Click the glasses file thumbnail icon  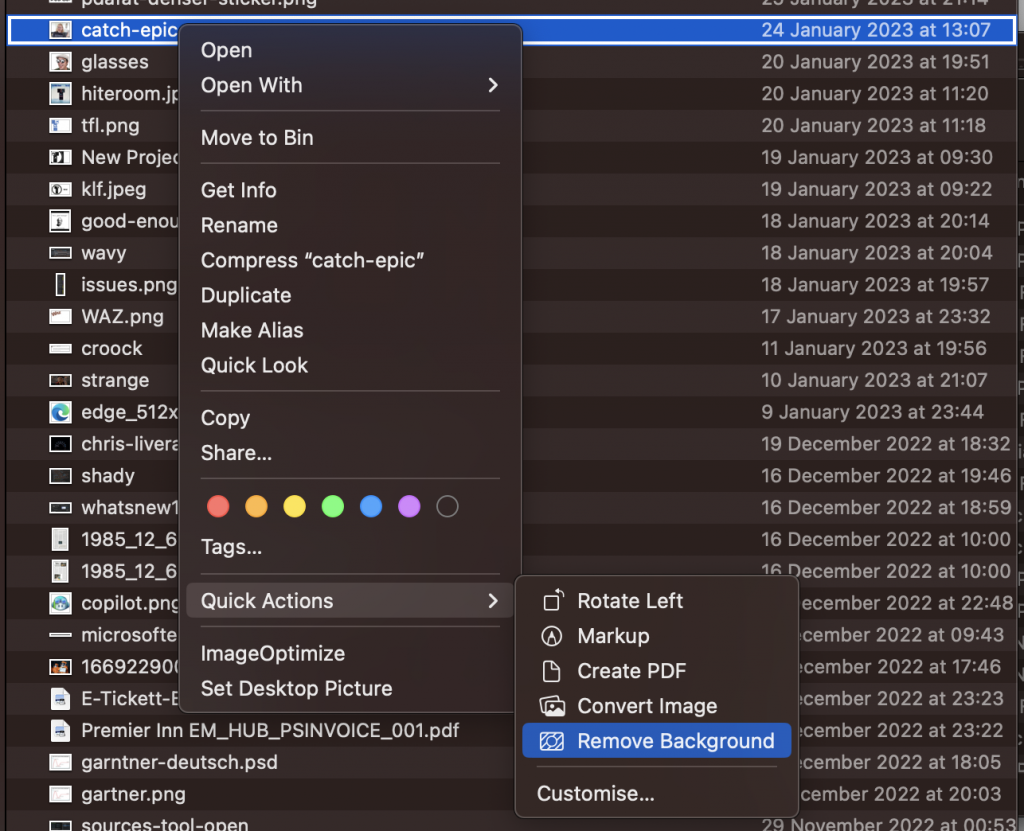(61, 62)
